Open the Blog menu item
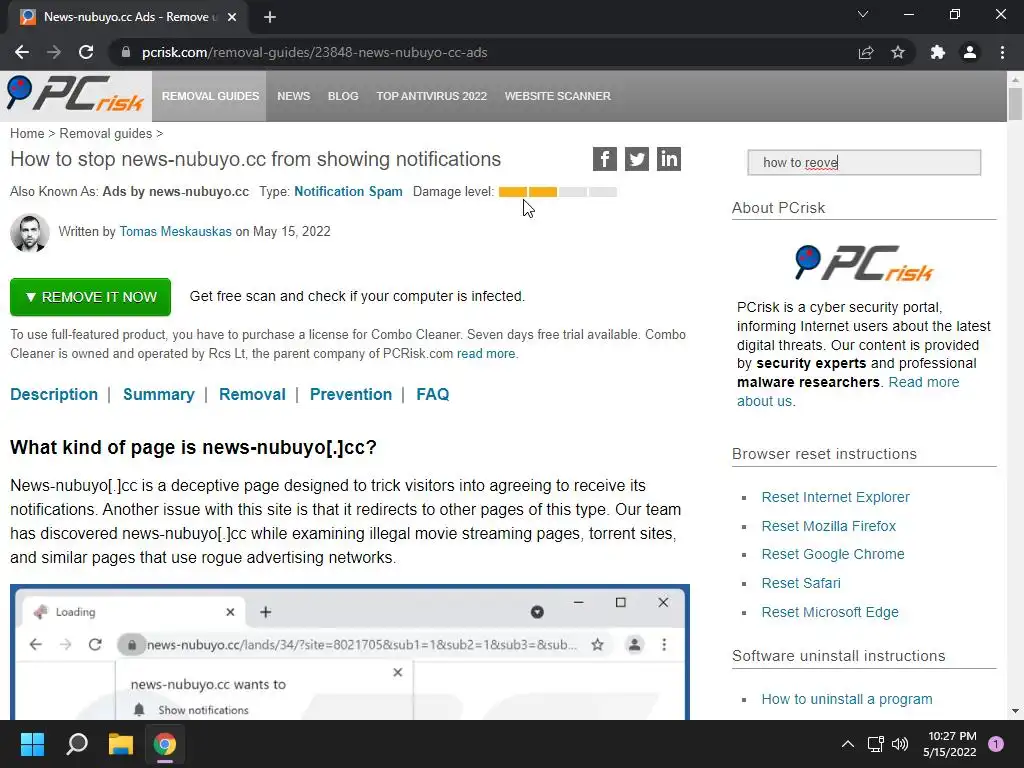This screenshot has height=768, width=1024. [343, 96]
